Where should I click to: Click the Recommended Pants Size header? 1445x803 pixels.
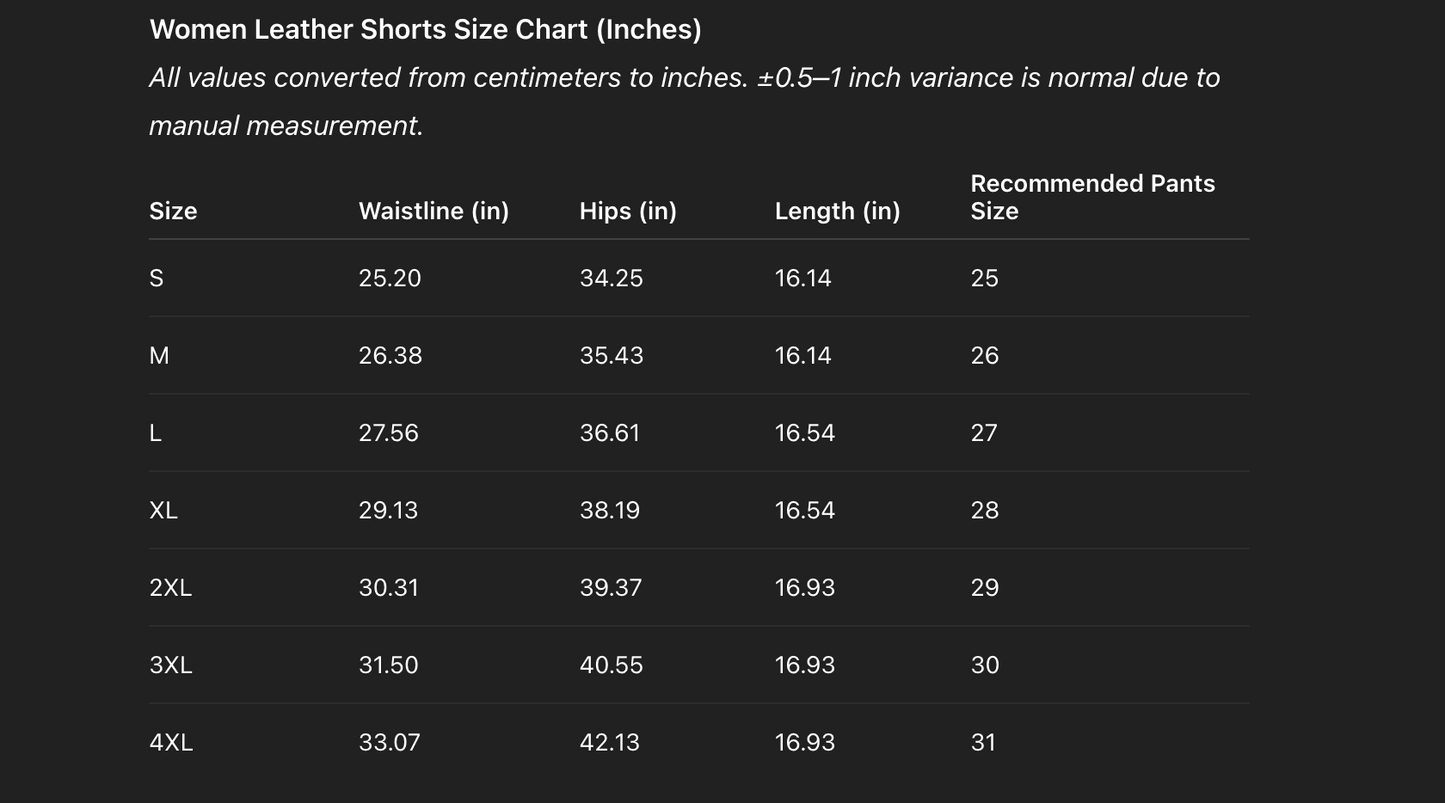(1092, 197)
